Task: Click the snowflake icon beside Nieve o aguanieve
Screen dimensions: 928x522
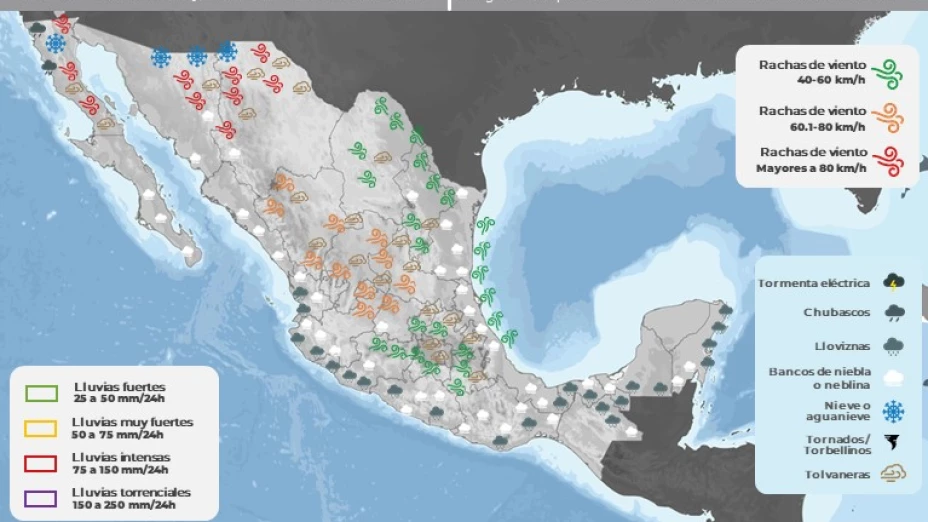Action: pyautogui.click(x=893, y=411)
